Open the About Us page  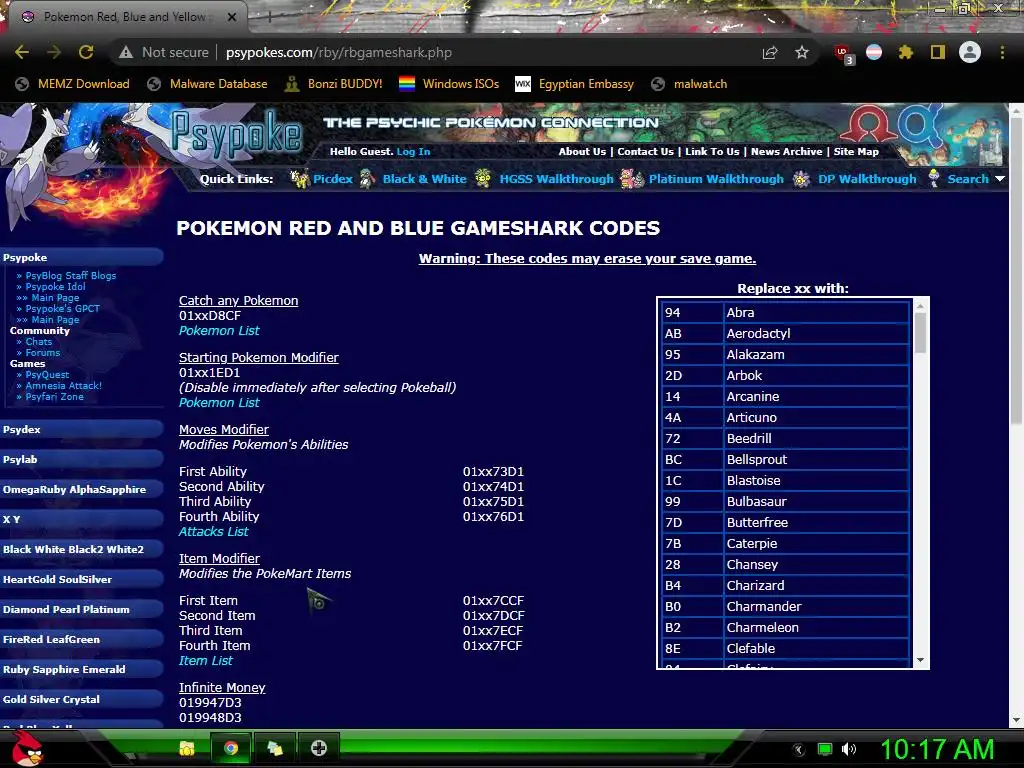tap(582, 152)
